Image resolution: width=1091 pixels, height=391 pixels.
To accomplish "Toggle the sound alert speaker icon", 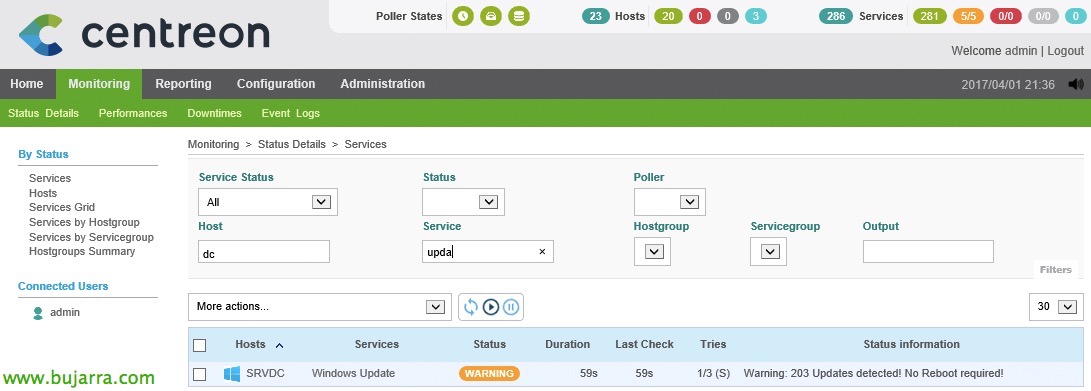I will click(x=1076, y=84).
